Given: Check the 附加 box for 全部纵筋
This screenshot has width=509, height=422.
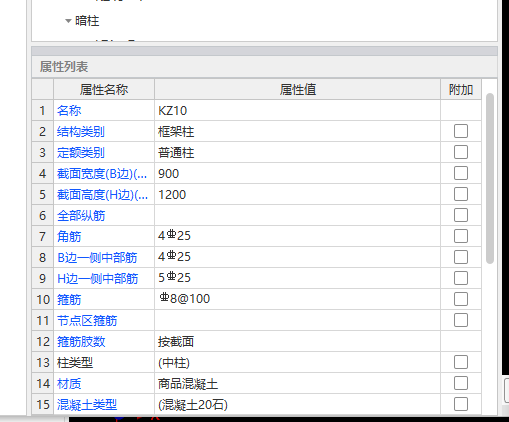Looking at the screenshot, I should 461,215.
